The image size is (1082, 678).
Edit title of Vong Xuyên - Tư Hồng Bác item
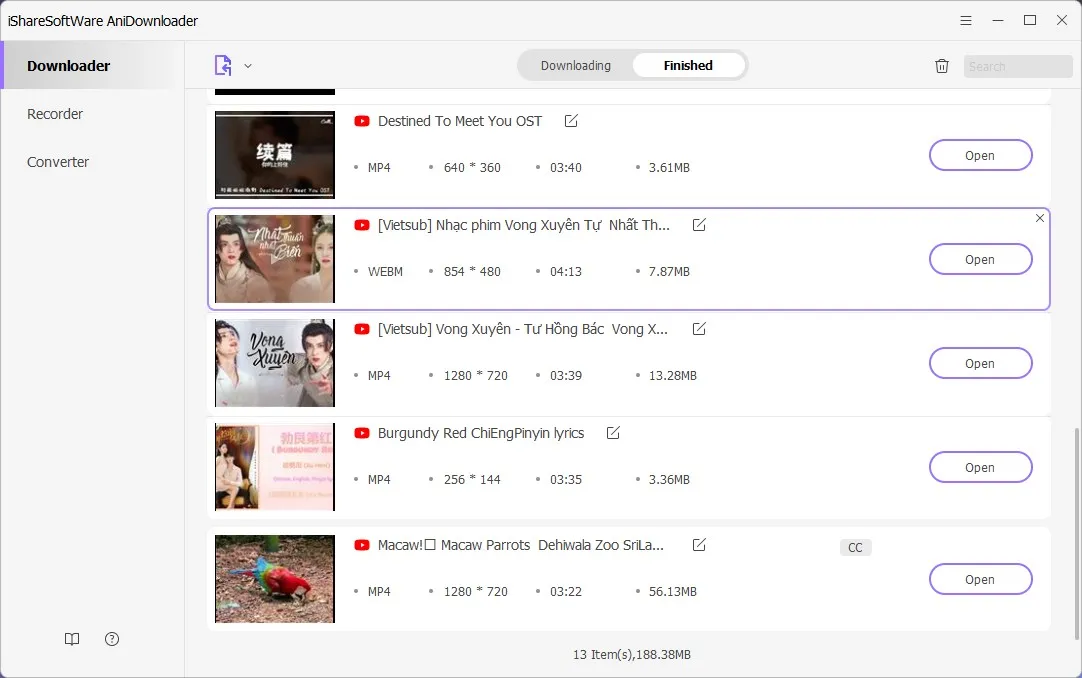[x=699, y=329]
